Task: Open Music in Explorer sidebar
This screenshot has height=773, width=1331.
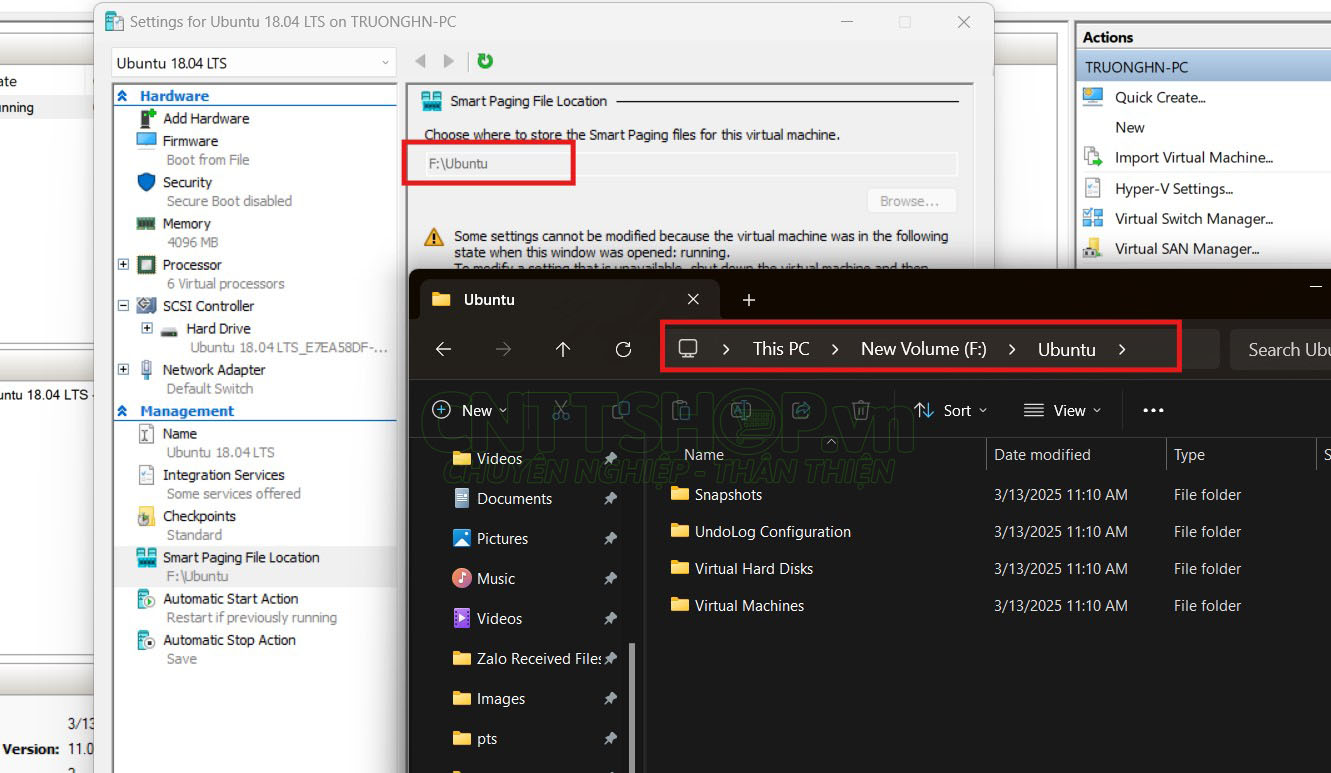Action: 496,578
